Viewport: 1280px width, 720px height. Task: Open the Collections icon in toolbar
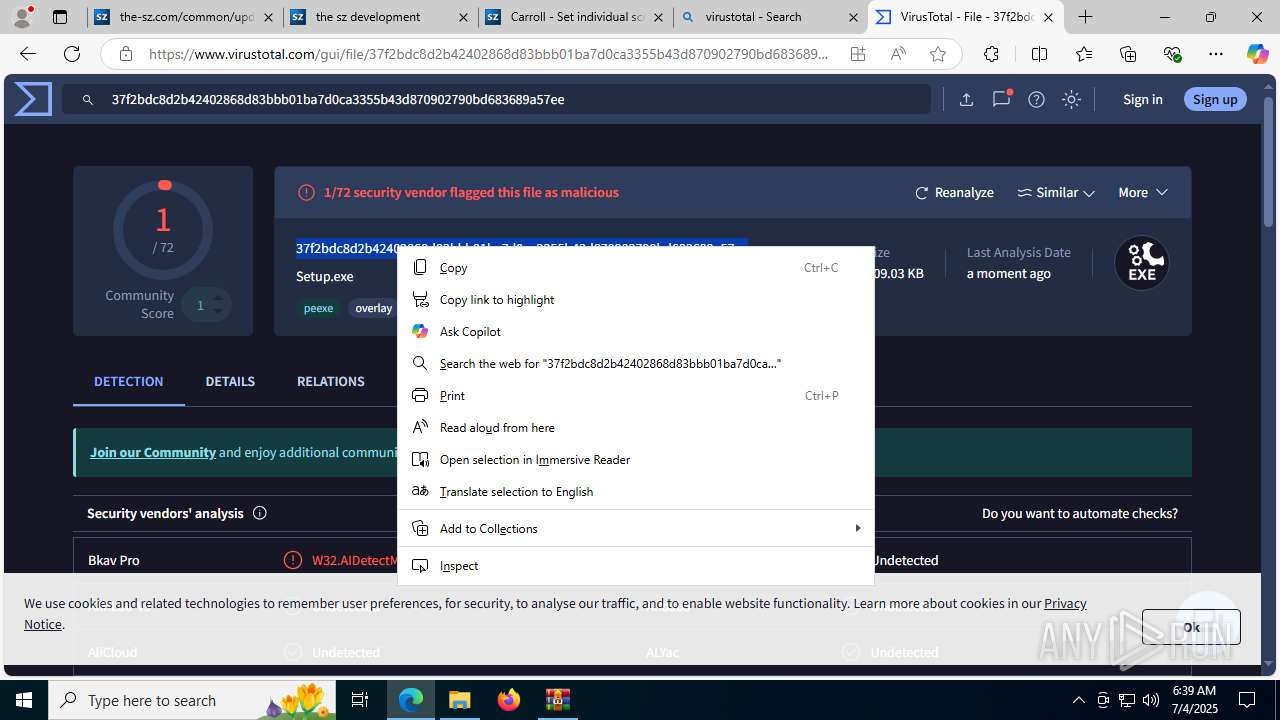pos(1128,54)
